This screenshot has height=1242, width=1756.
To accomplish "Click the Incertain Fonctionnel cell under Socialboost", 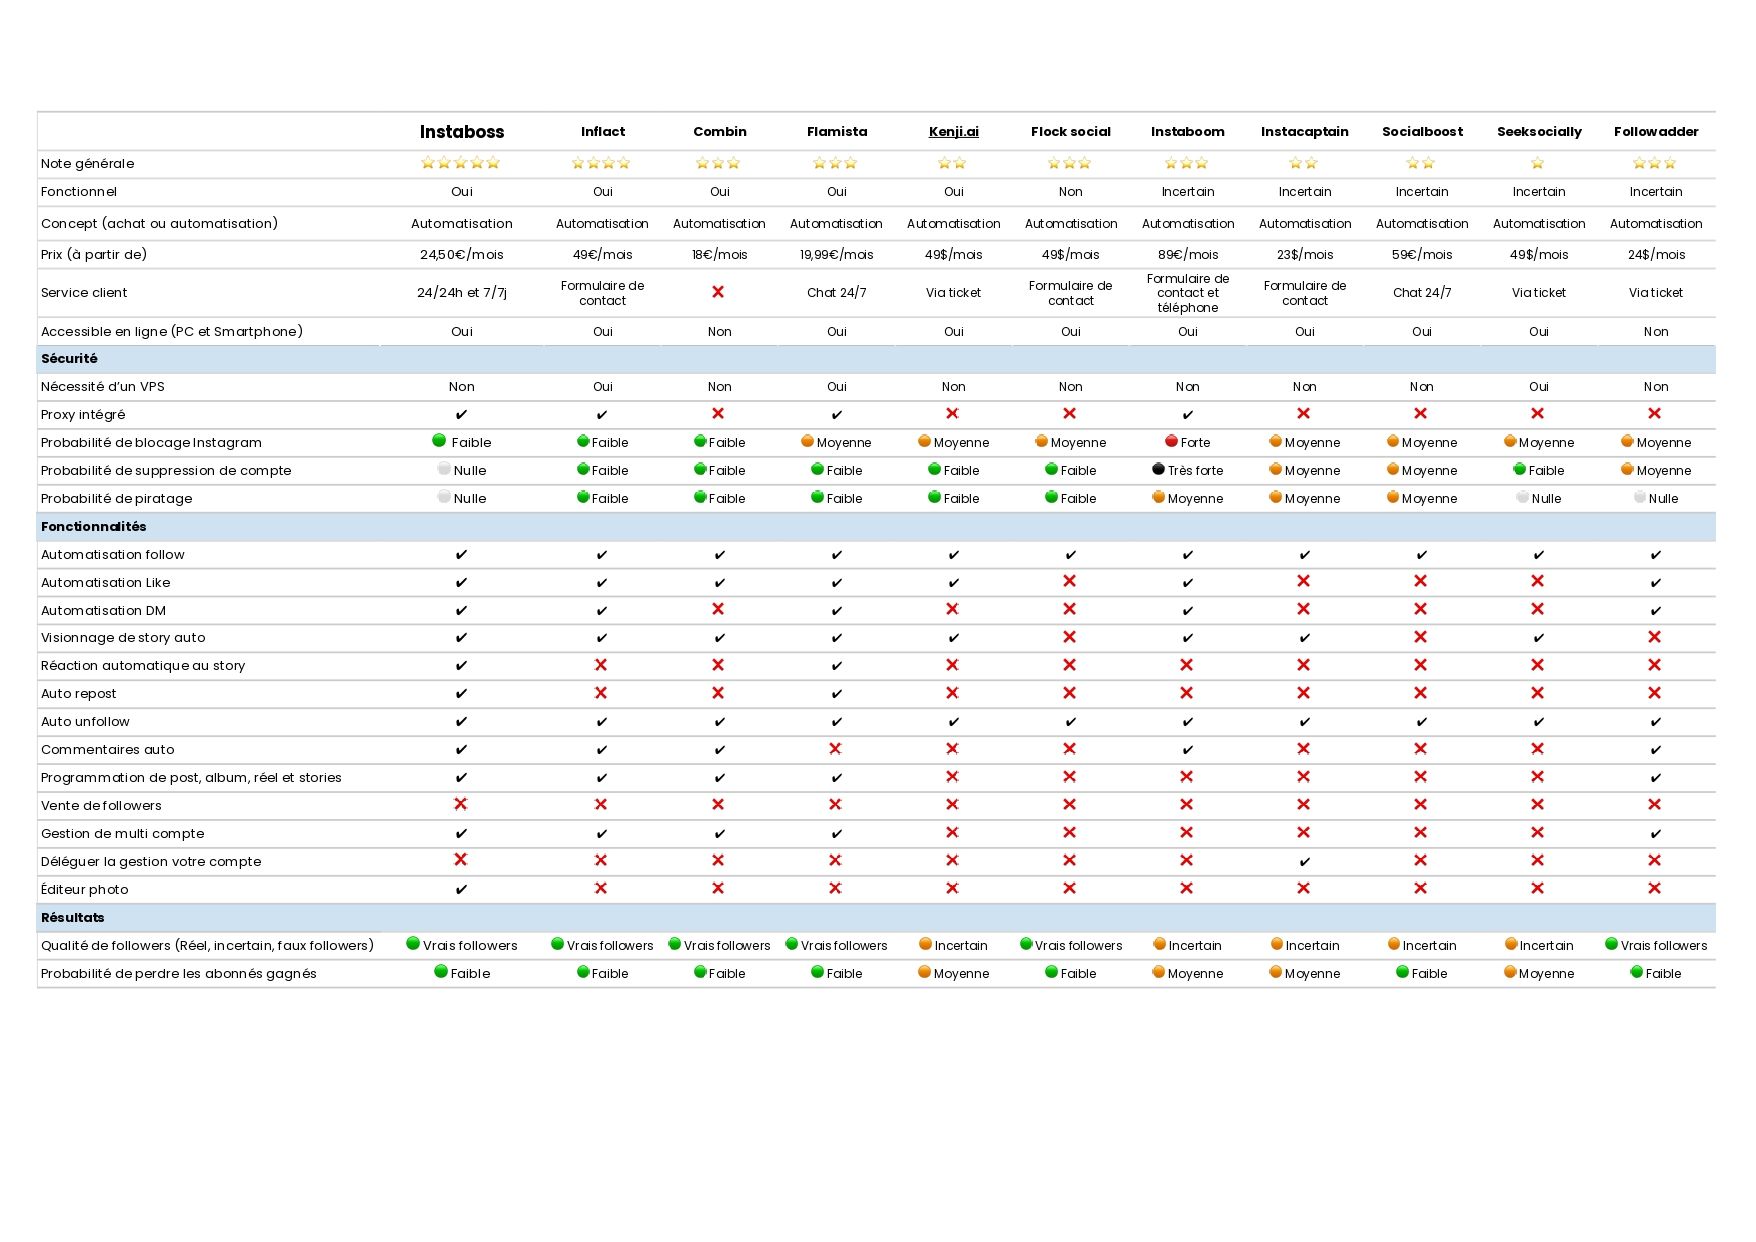I will (x=1422, y=191).
